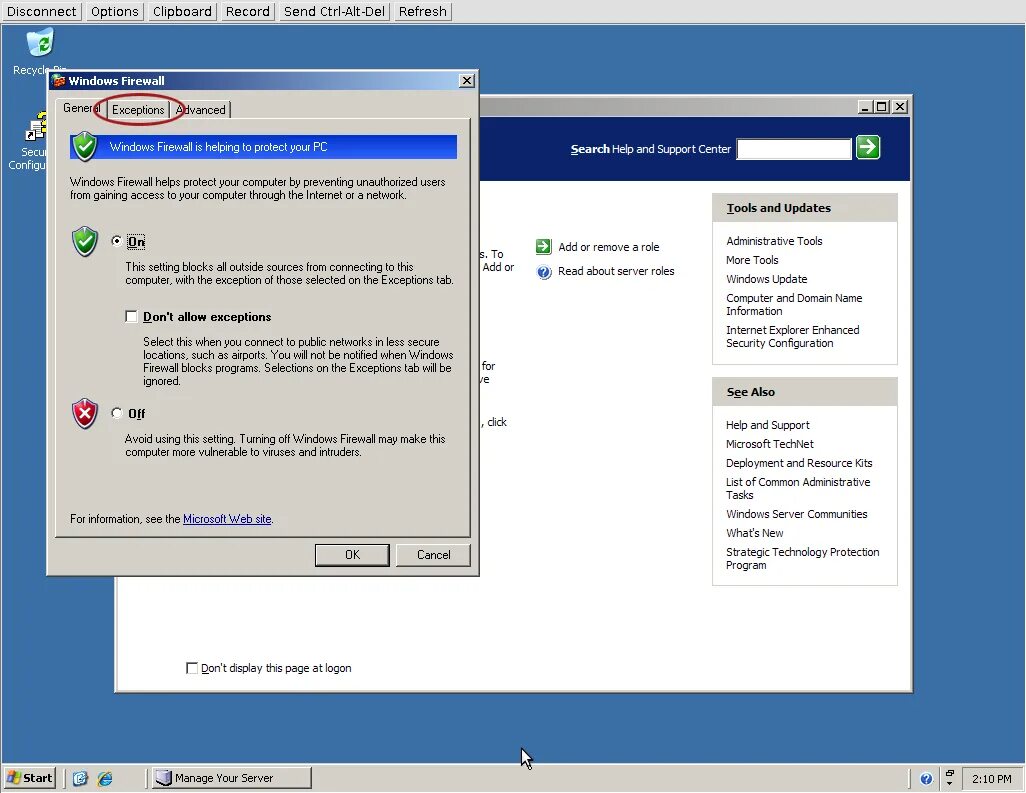Click the Windows Firewall title bar icon
Viewport: 1026px width, 793px height.
tap(59, 80)
